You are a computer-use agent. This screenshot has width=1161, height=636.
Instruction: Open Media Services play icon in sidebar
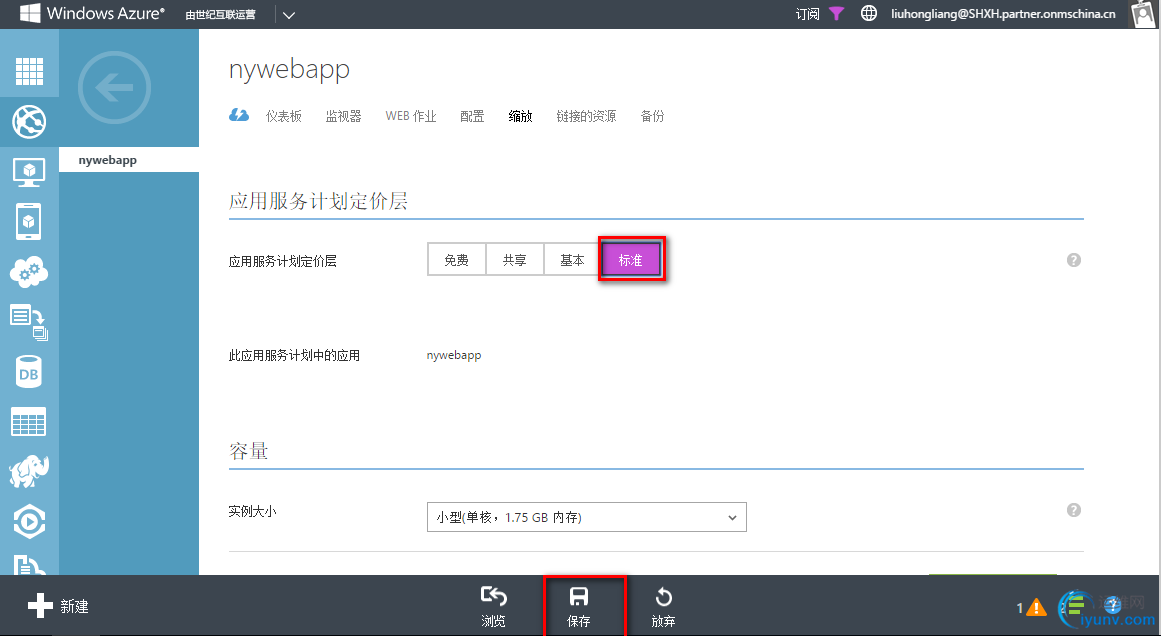pos(29,522)
